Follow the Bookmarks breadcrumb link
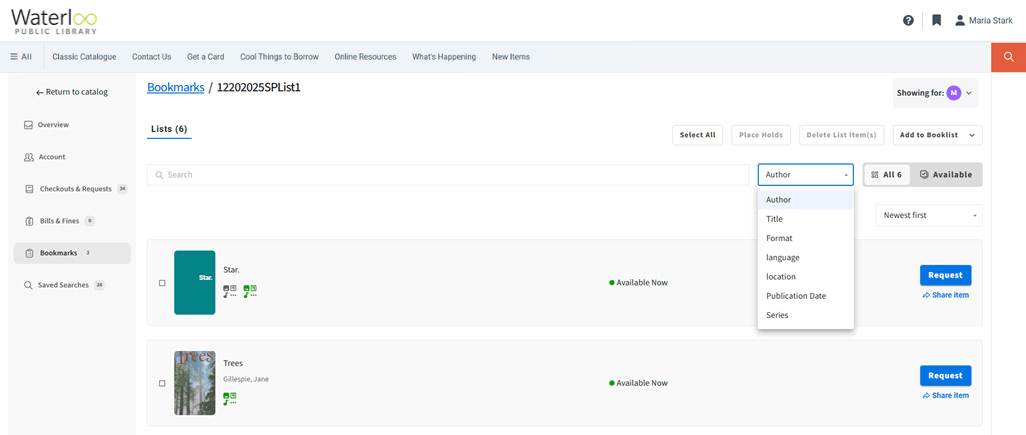The width and height of the screenshot is (1026, 435). (x=176, y=87)
